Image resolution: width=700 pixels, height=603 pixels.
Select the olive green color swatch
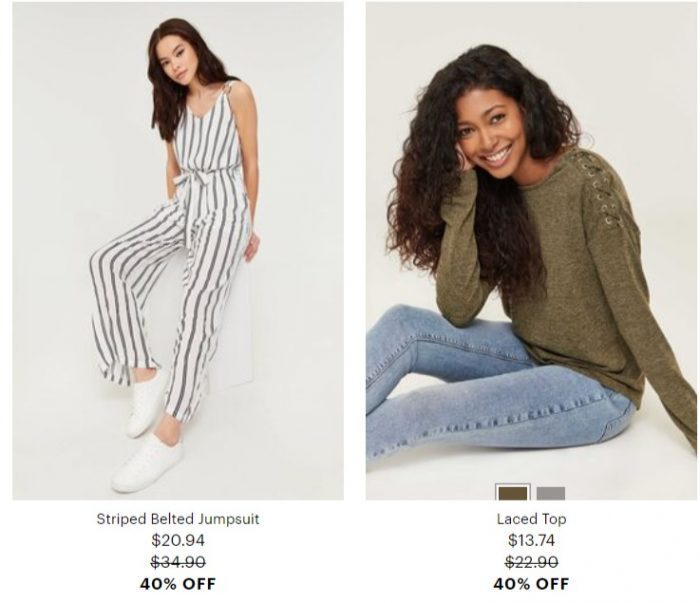tap(512, 493)
